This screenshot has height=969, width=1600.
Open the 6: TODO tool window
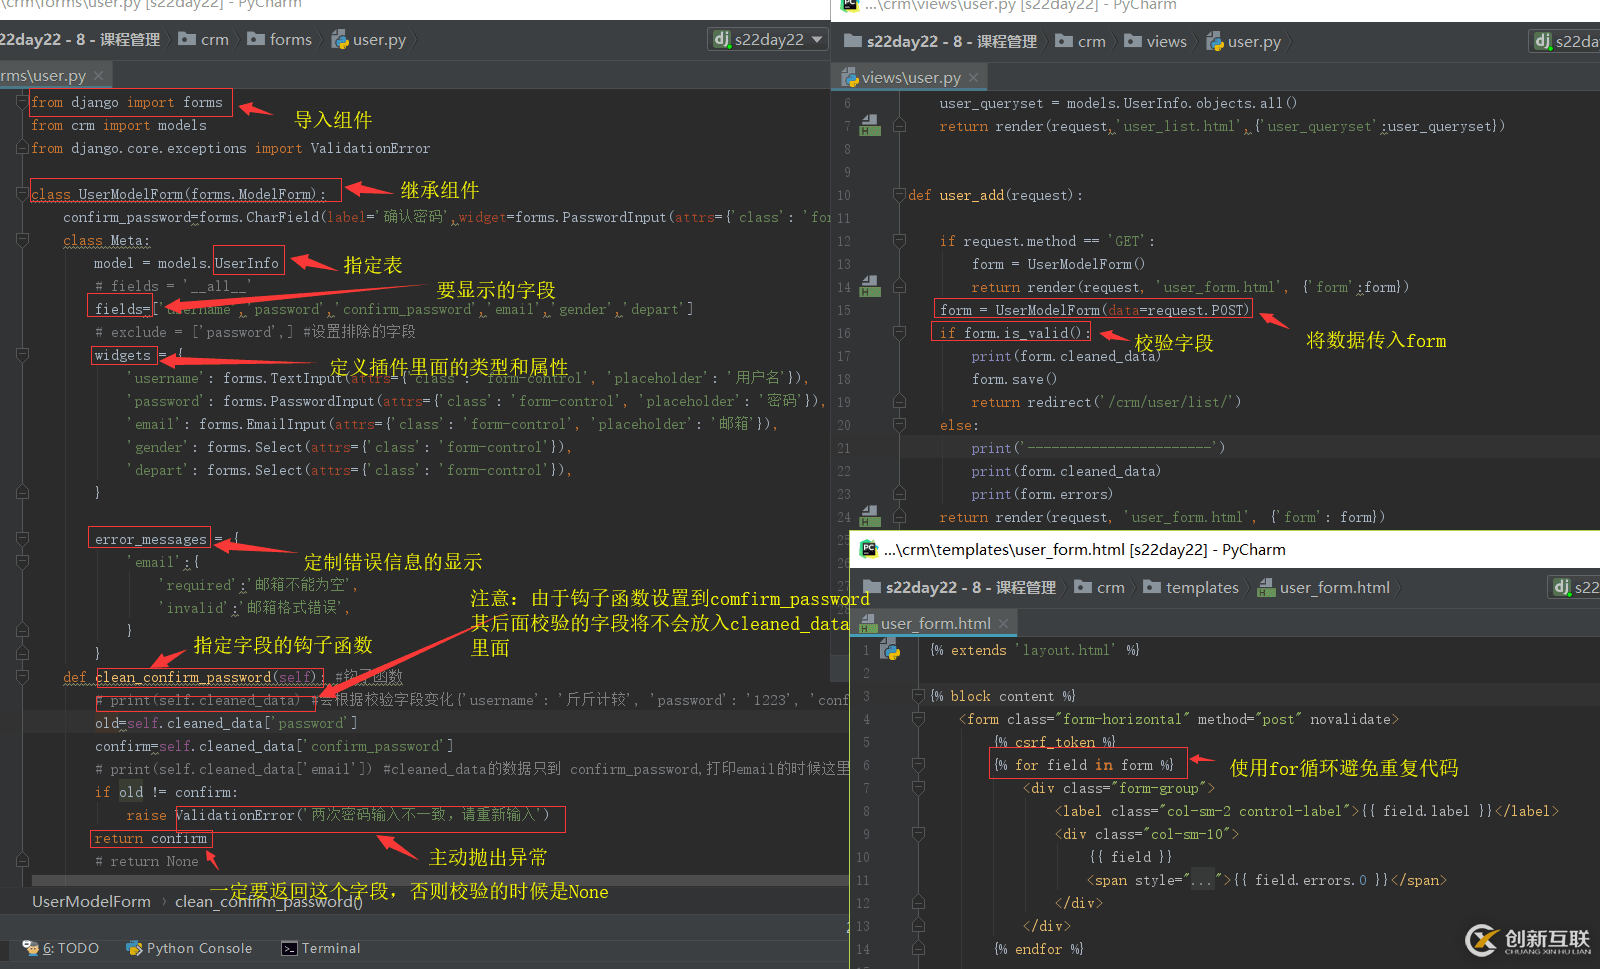click(x=61, y=948)
